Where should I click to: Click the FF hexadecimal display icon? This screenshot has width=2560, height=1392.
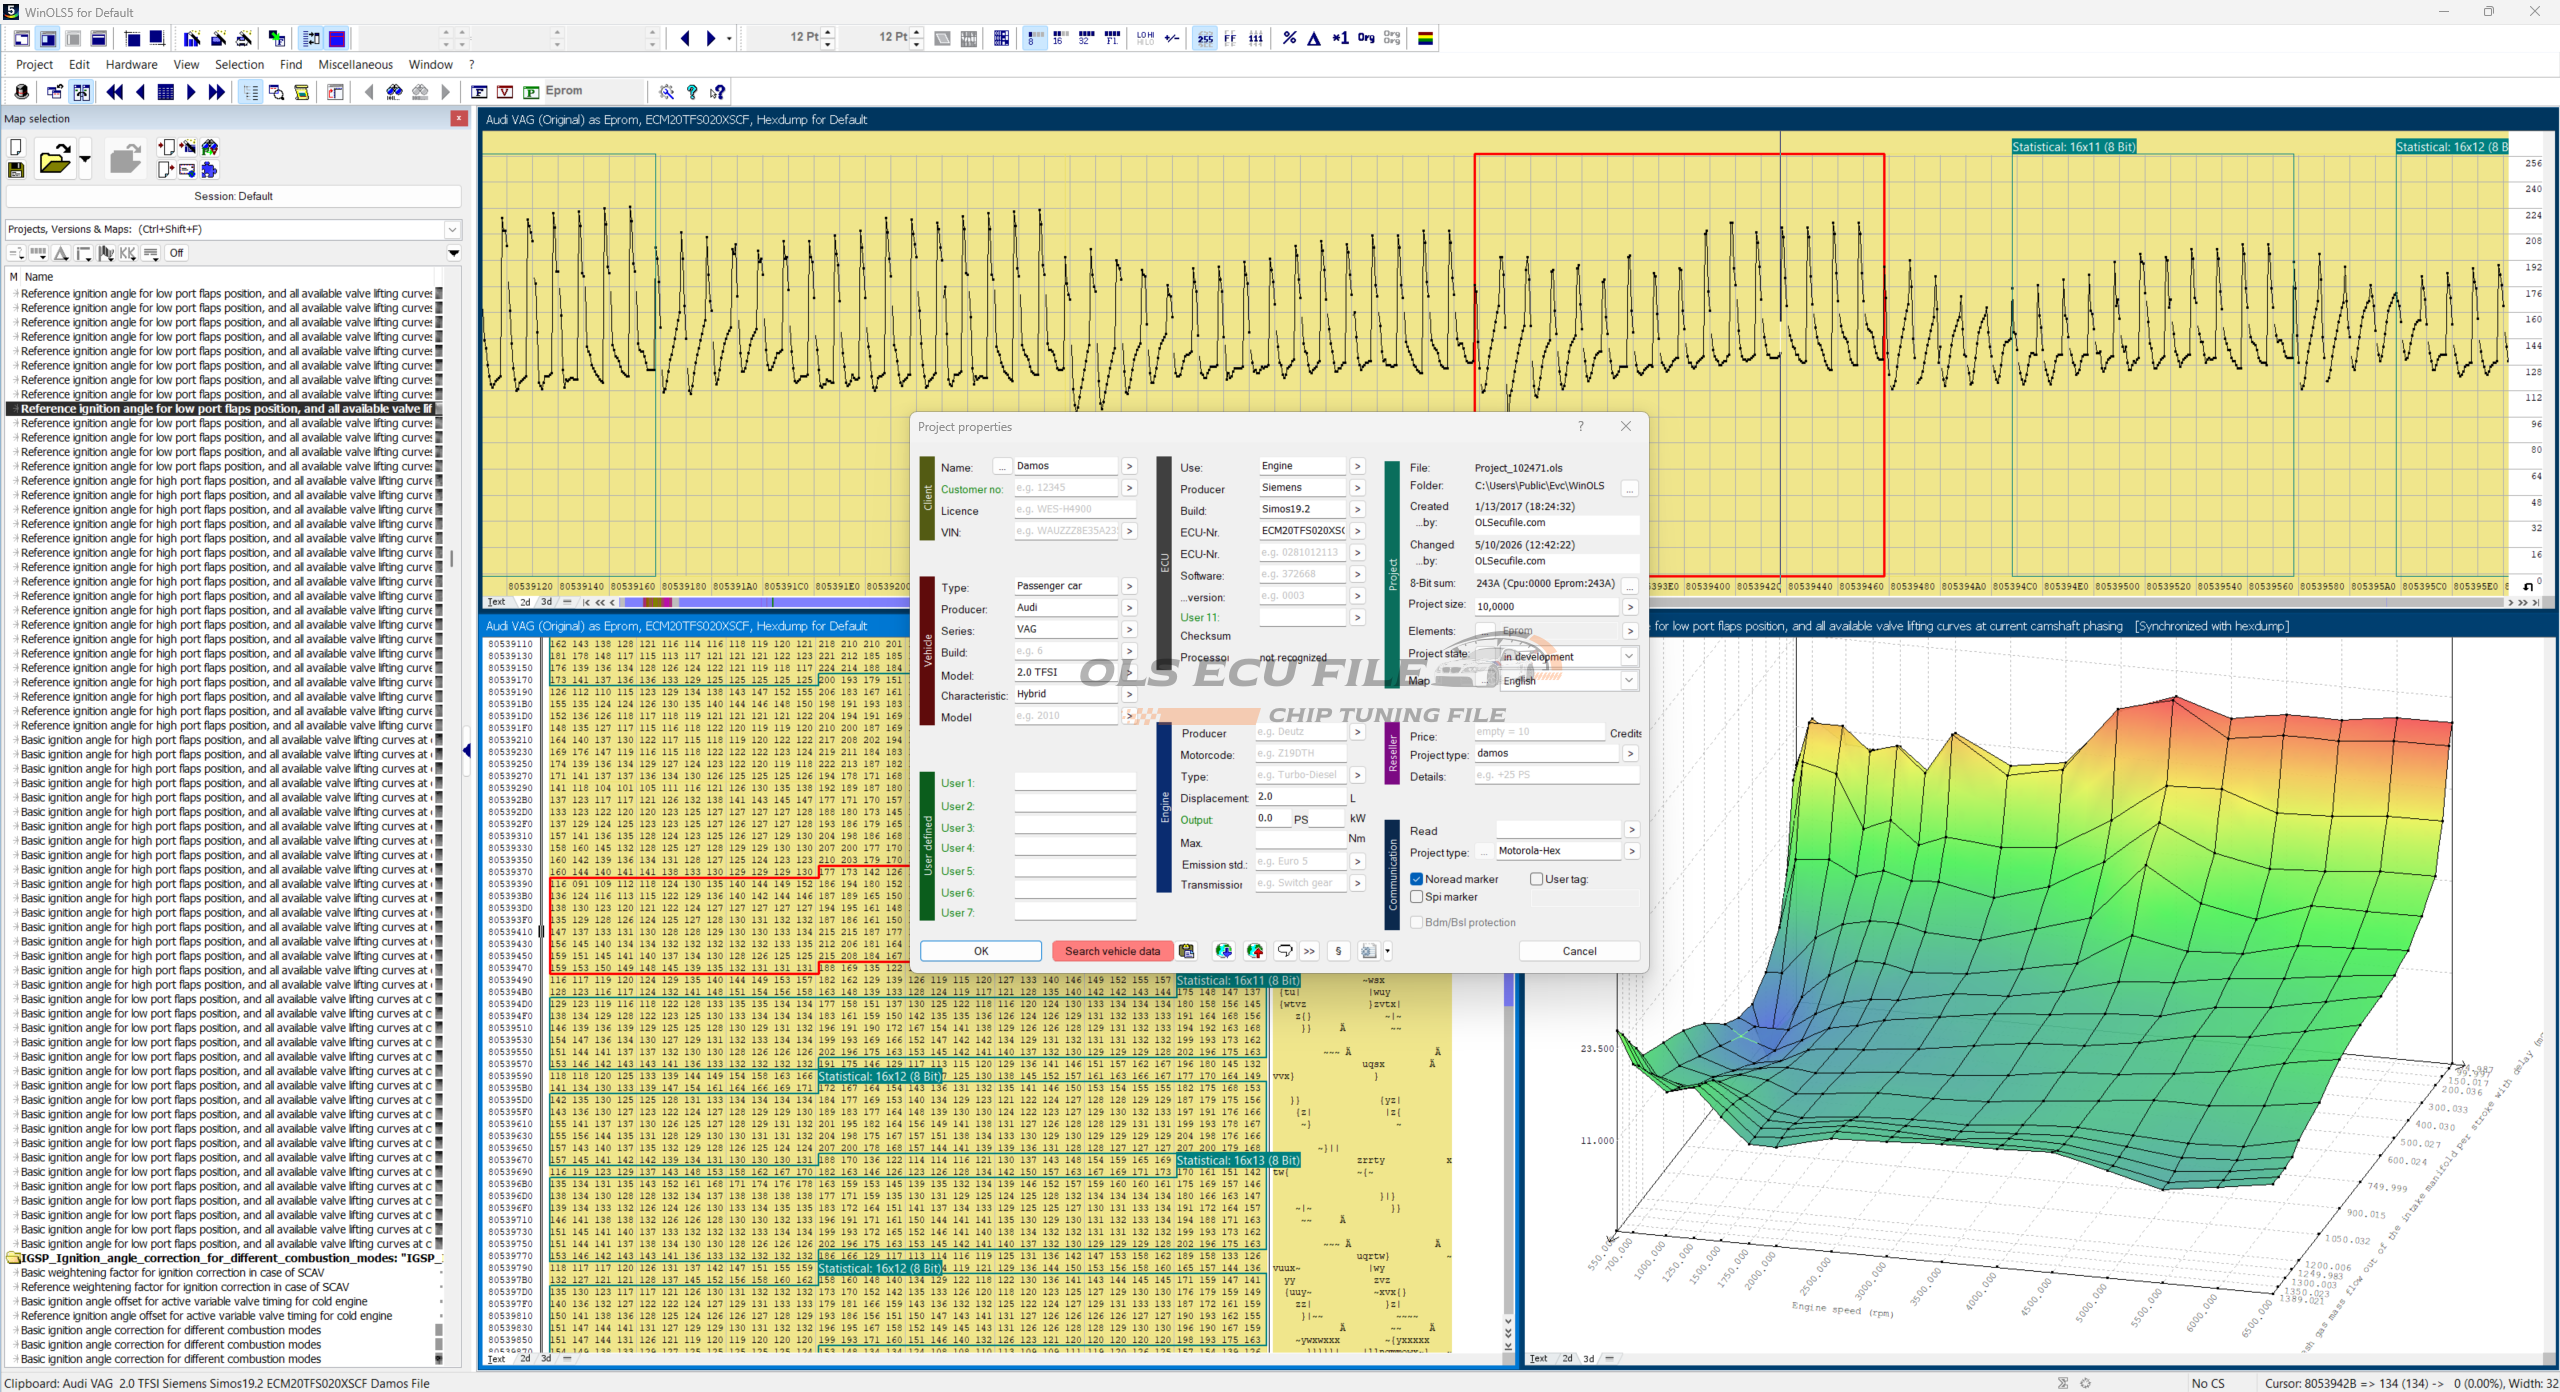[x=1230, y=38]
